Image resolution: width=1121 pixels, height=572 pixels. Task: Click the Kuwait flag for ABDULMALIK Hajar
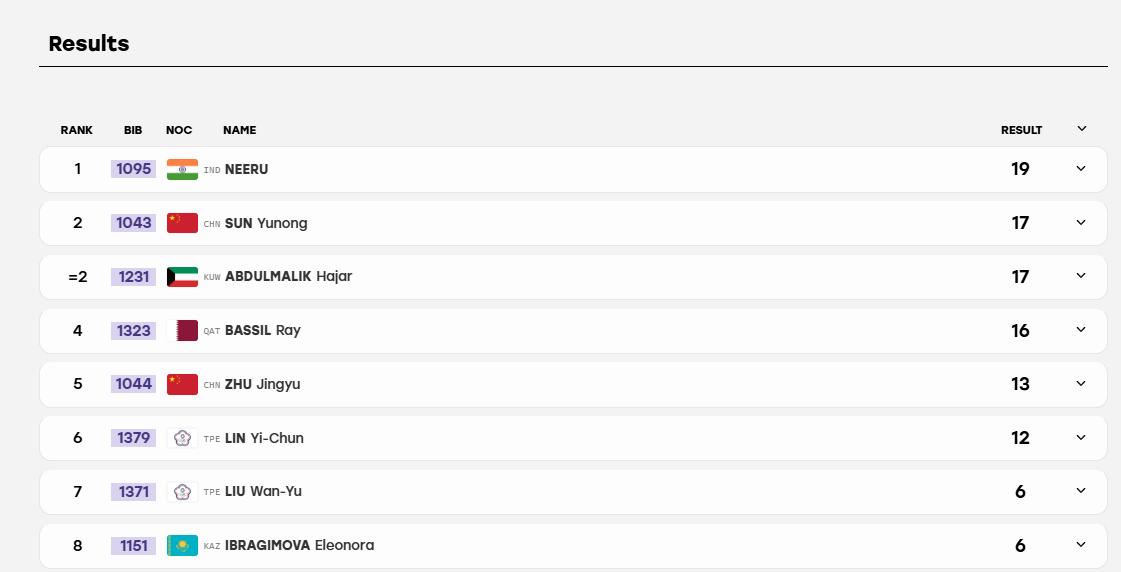point(182,277)
